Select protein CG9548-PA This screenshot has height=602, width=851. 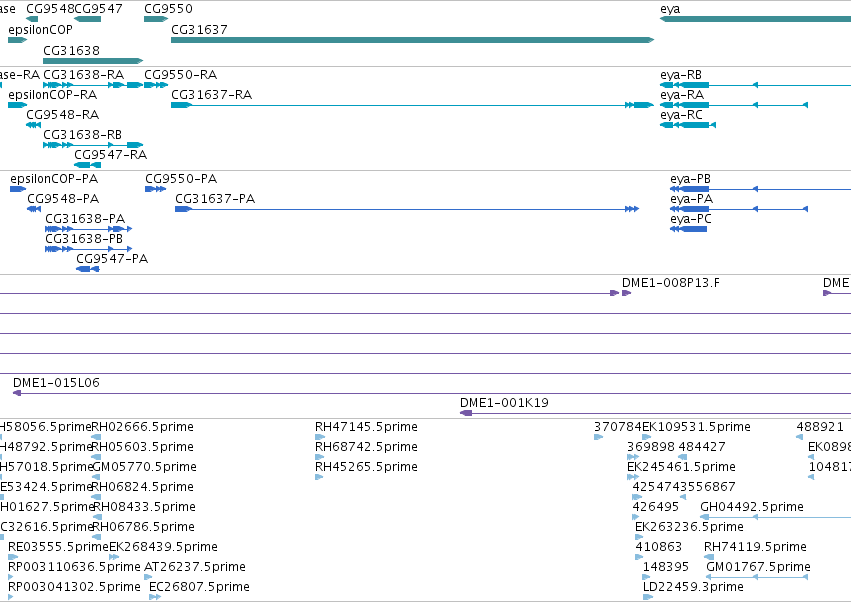(34, 209)
